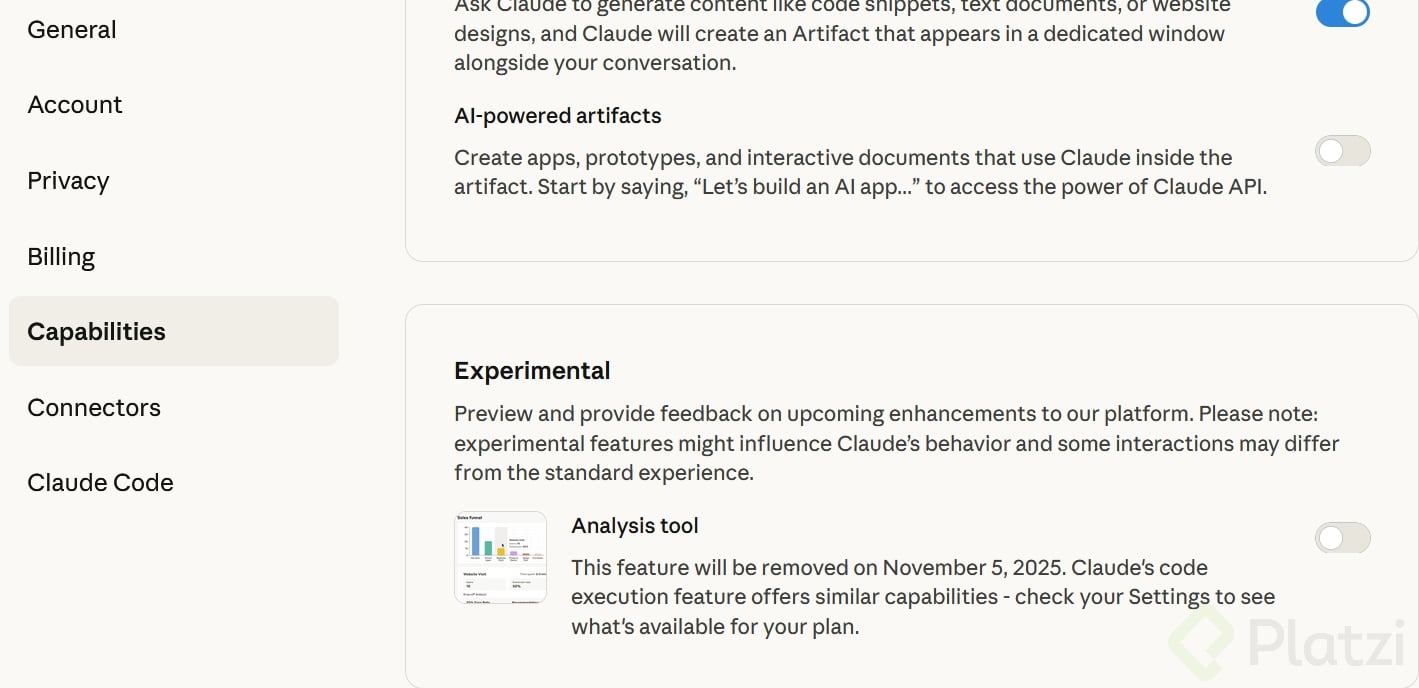This screenshot has width=1419, height=688.
Task: Turn on the Analysis tool switch
Action: [1342, 538]
